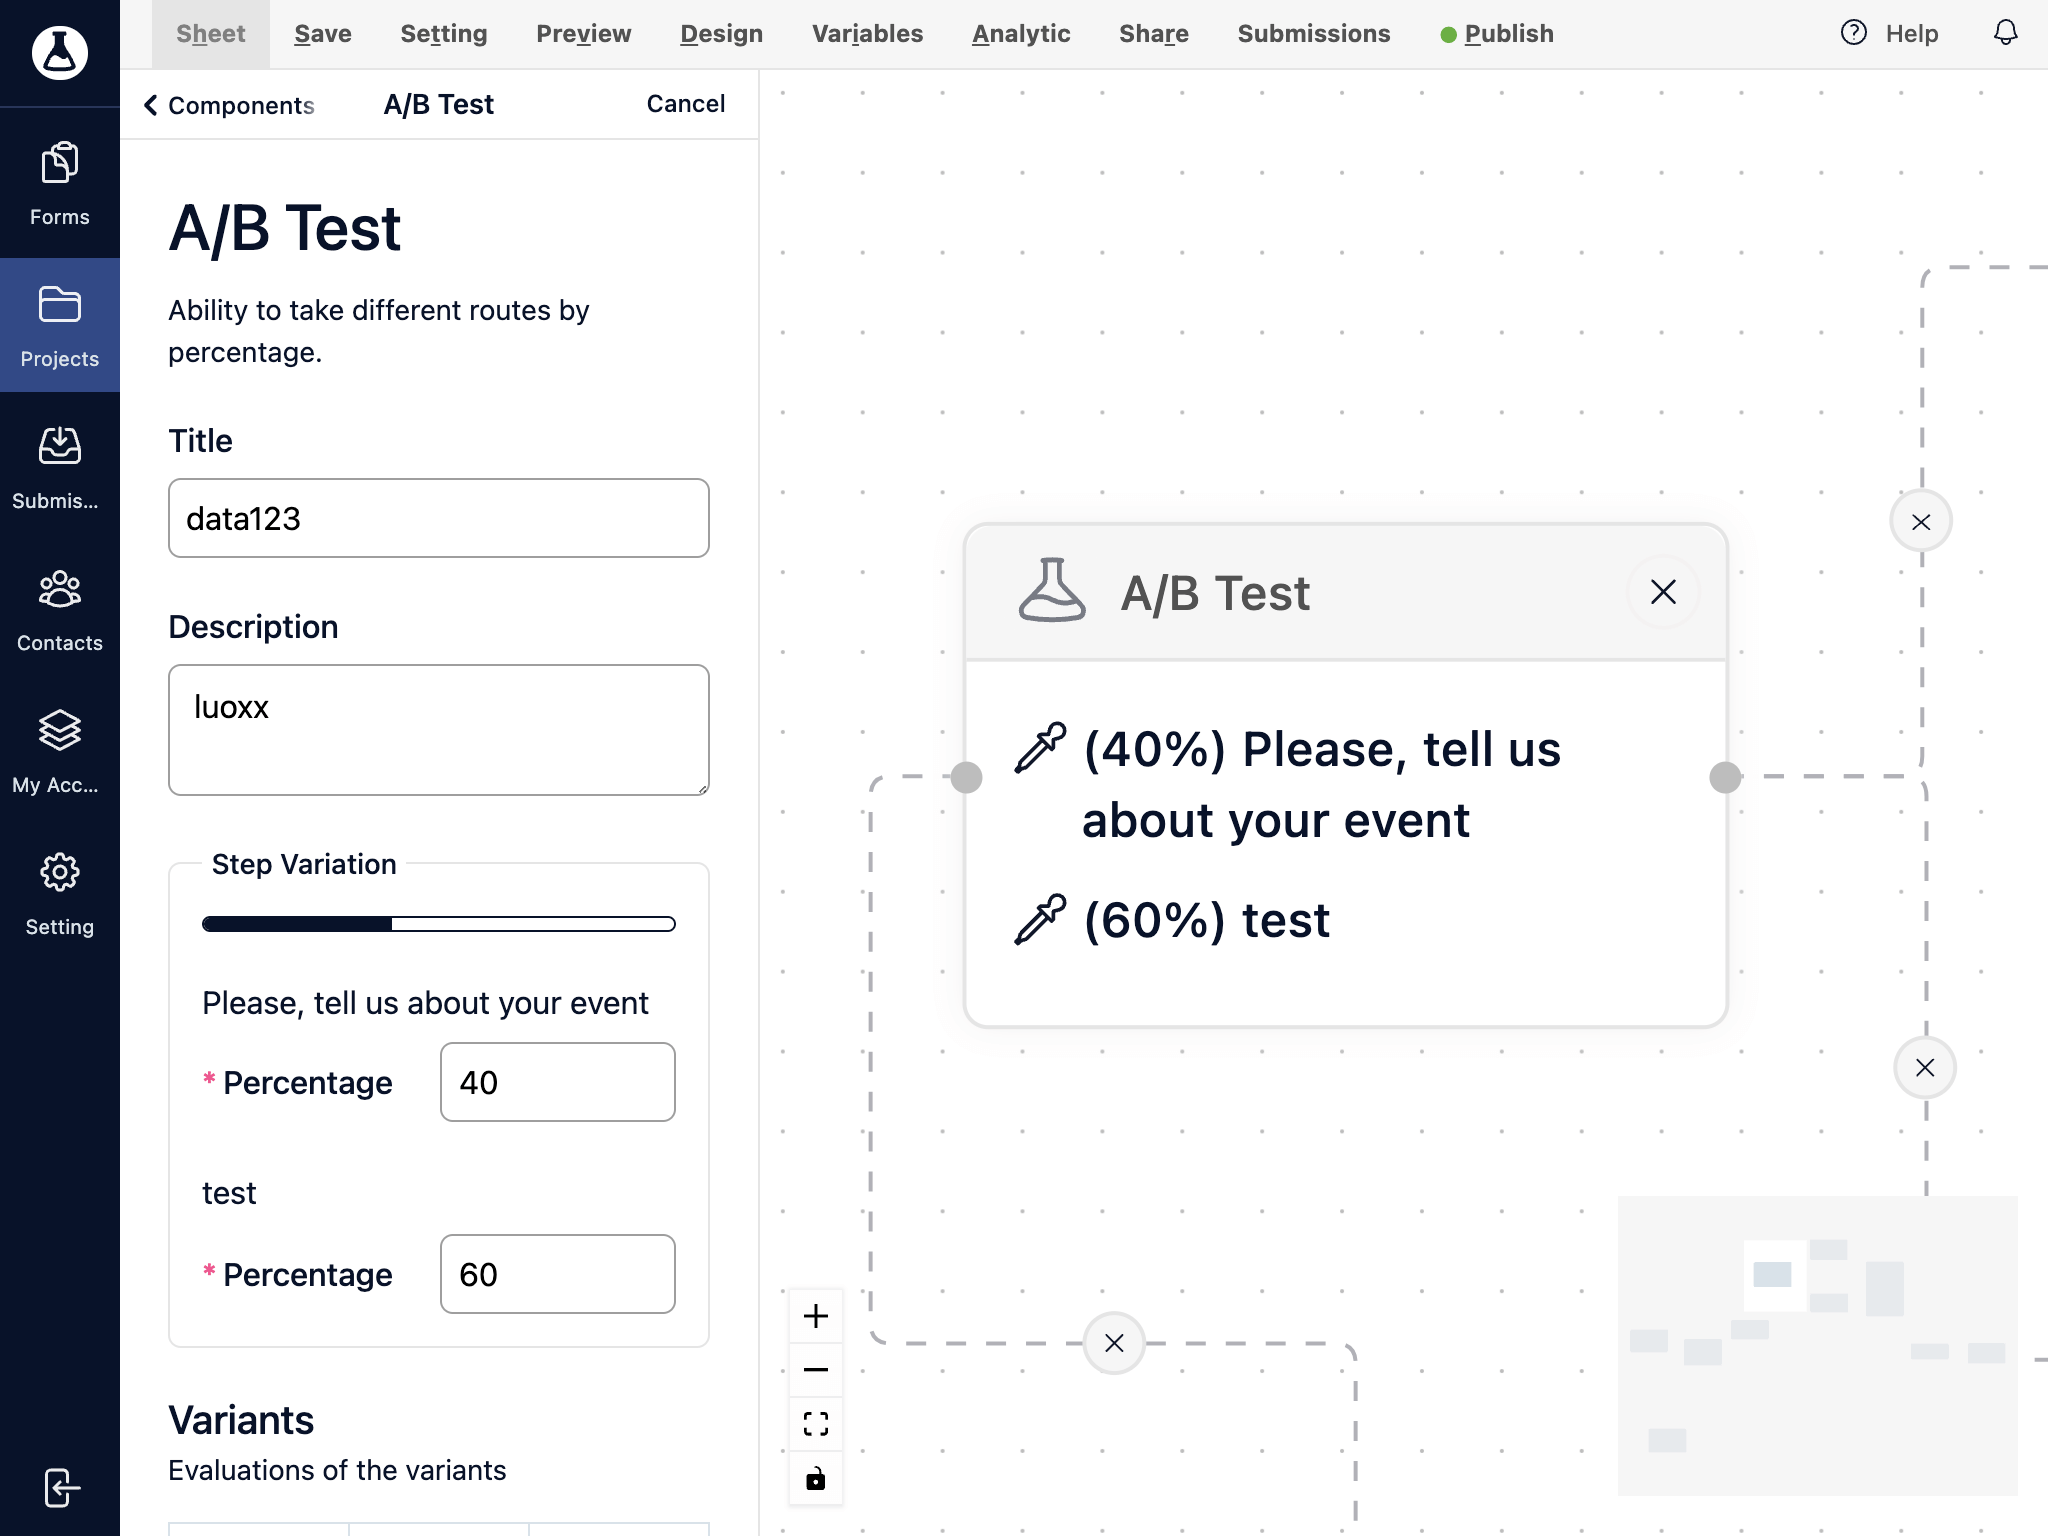Click the flask icon on A/B Test node
The image size is (2048, 1536).
click(x=1051, y=591)
